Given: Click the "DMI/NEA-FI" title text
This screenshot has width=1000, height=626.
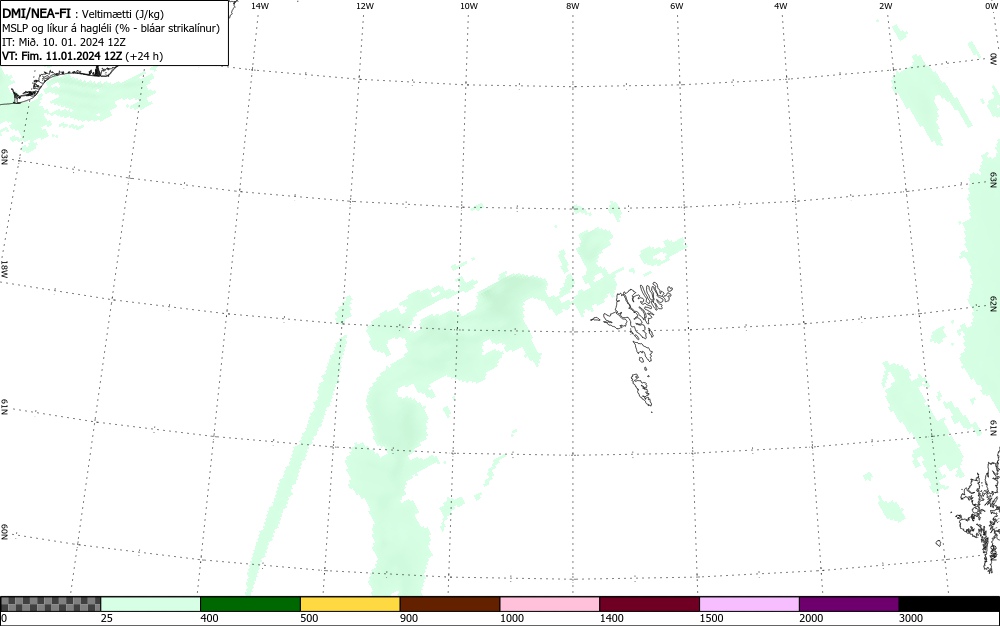Looking at the screenshot, I should (x=36, y=13).
